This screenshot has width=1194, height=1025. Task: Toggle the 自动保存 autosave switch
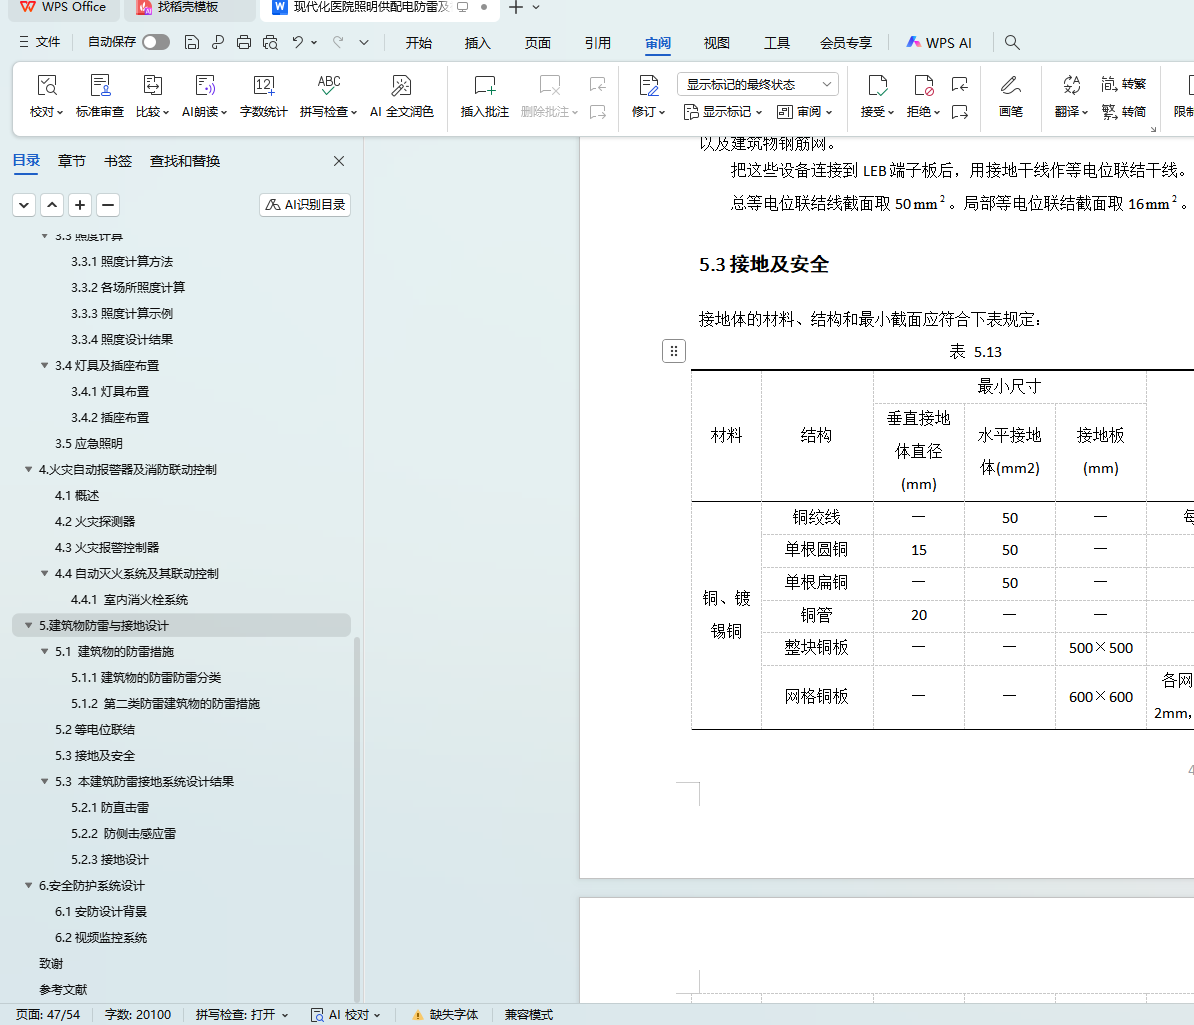click(x=155, y=42)
